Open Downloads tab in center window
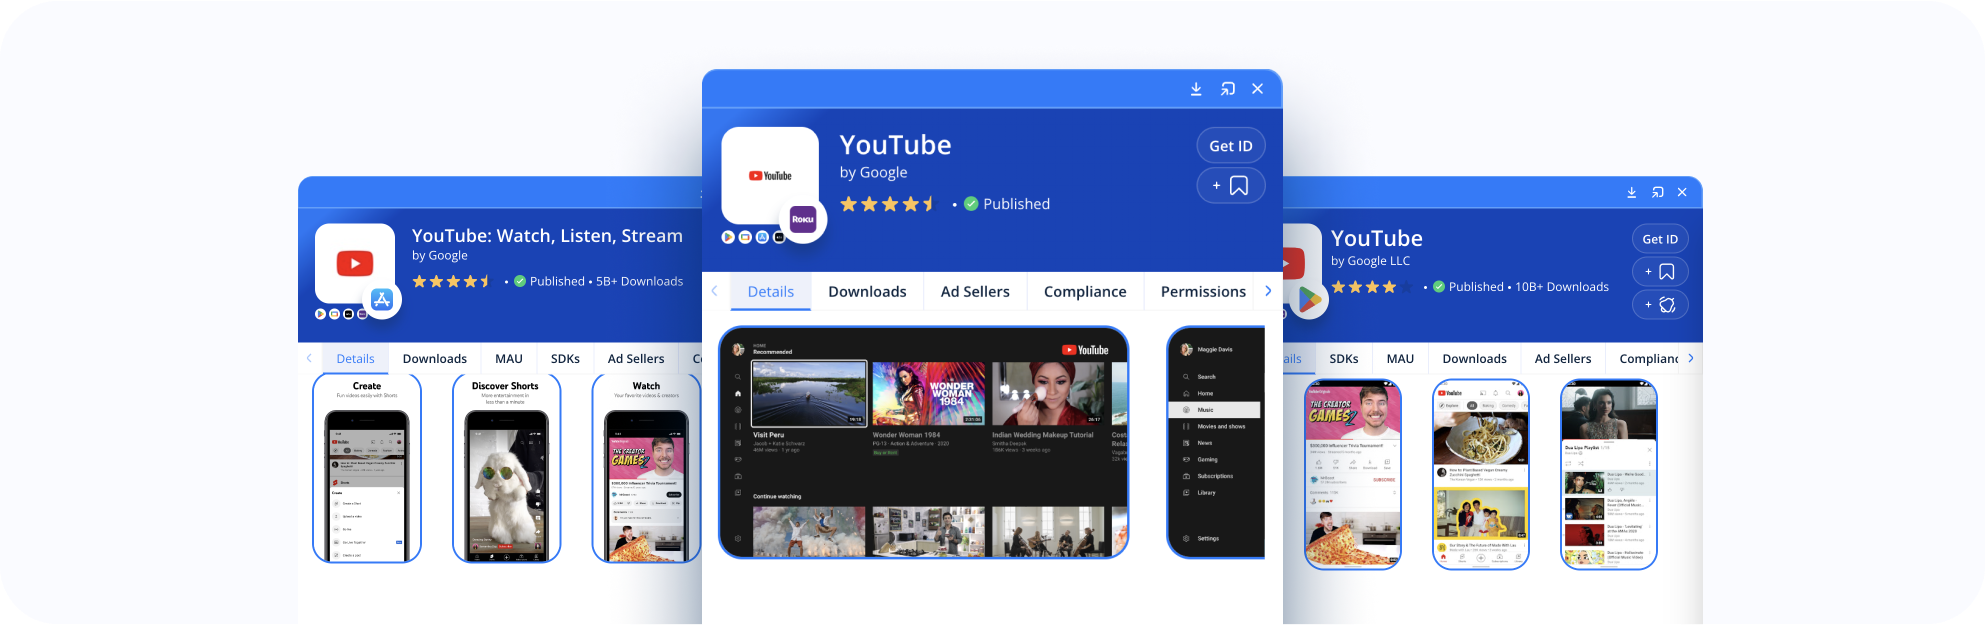 [868, 292]
